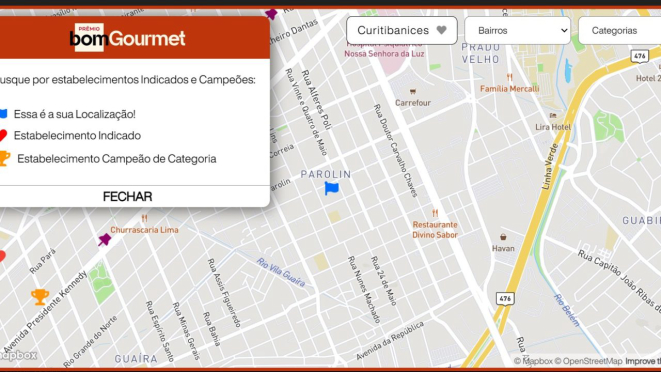Click the purple pin marker near Churrascaria Lima

coord(105,240)
